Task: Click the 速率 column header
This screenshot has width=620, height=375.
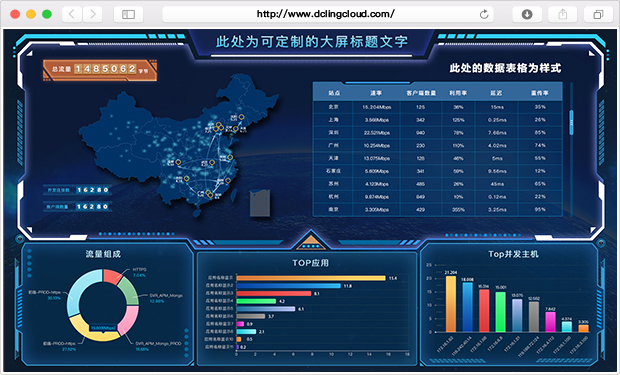Action: point(376,93)
